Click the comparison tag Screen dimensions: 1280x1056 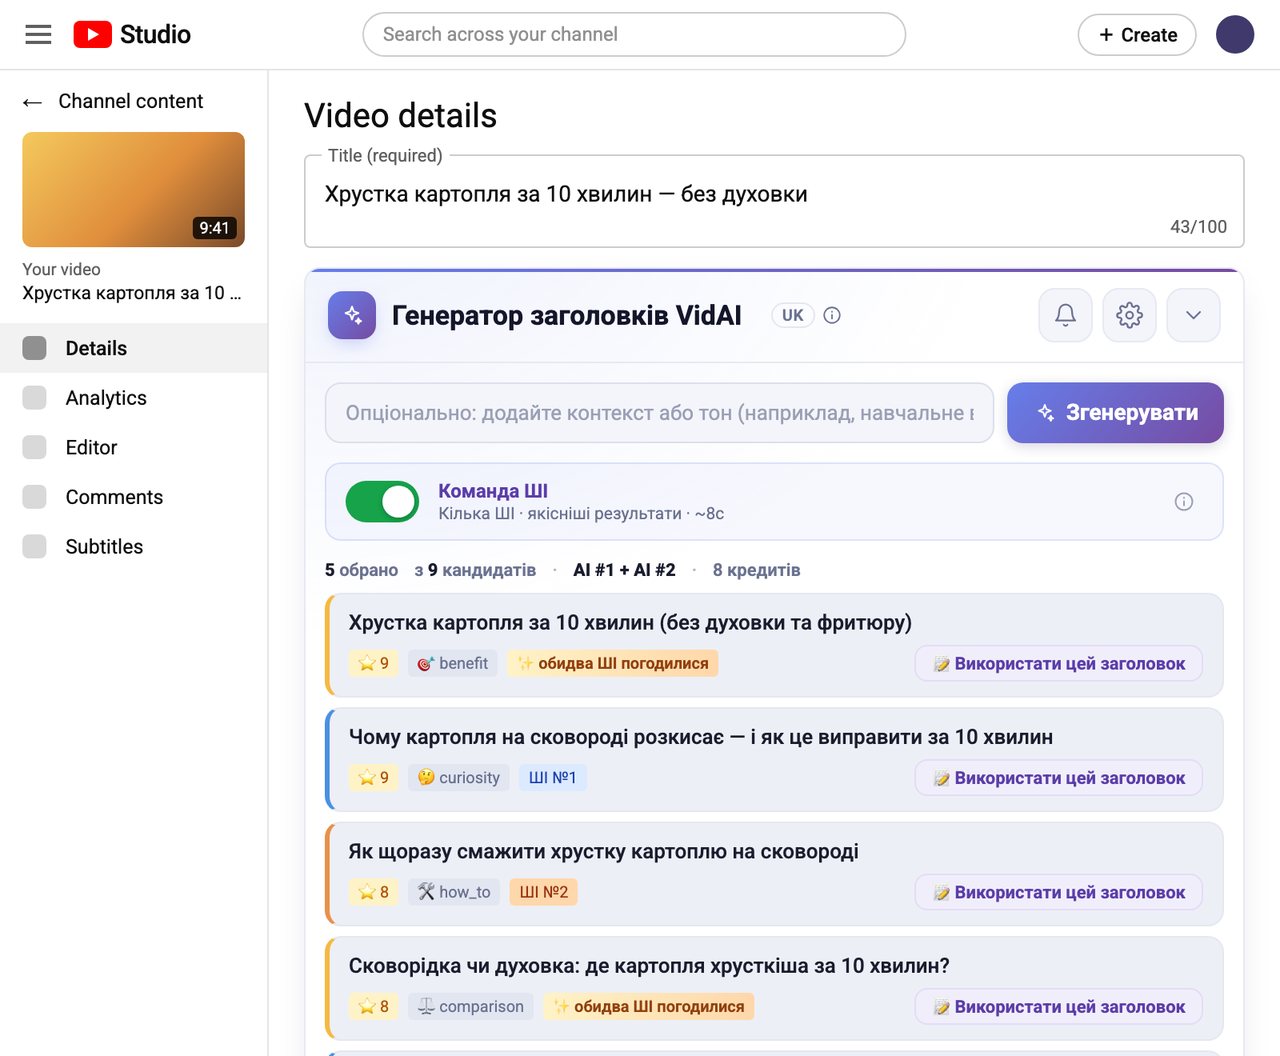pos(470,1007)
